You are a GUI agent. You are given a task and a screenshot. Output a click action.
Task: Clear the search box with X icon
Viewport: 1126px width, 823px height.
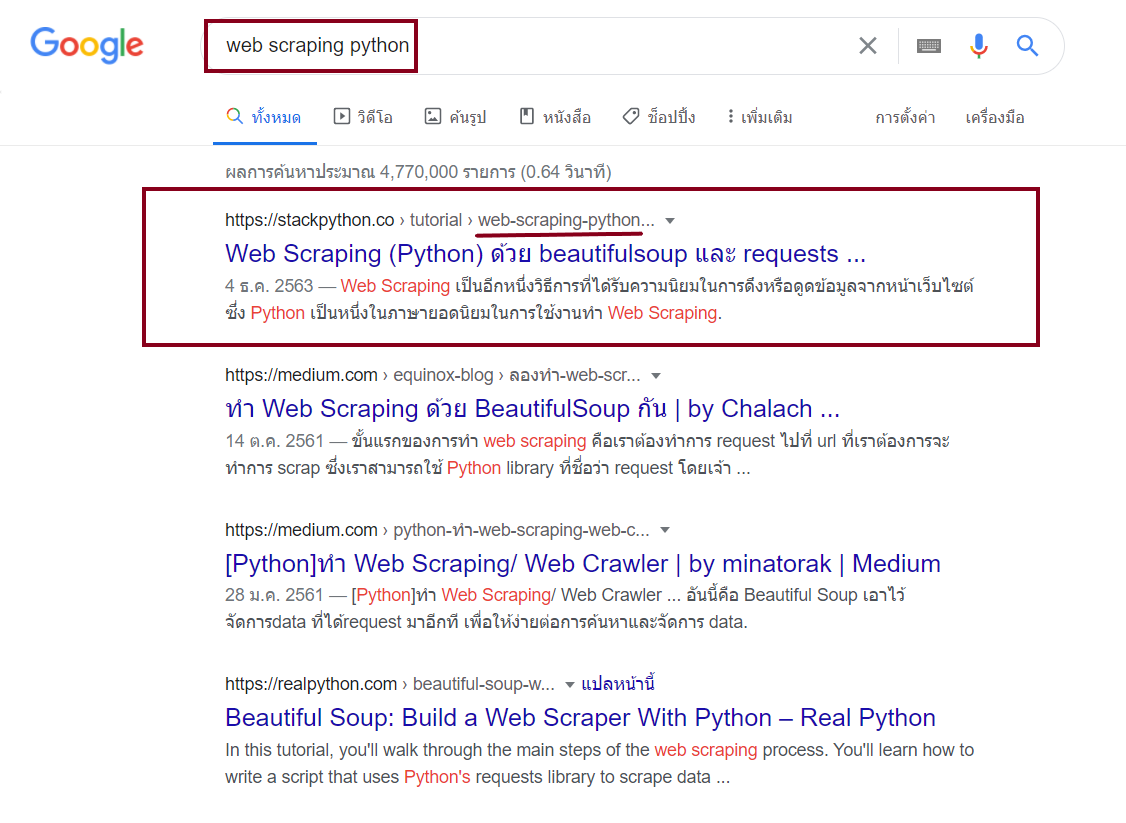(867, 46)
